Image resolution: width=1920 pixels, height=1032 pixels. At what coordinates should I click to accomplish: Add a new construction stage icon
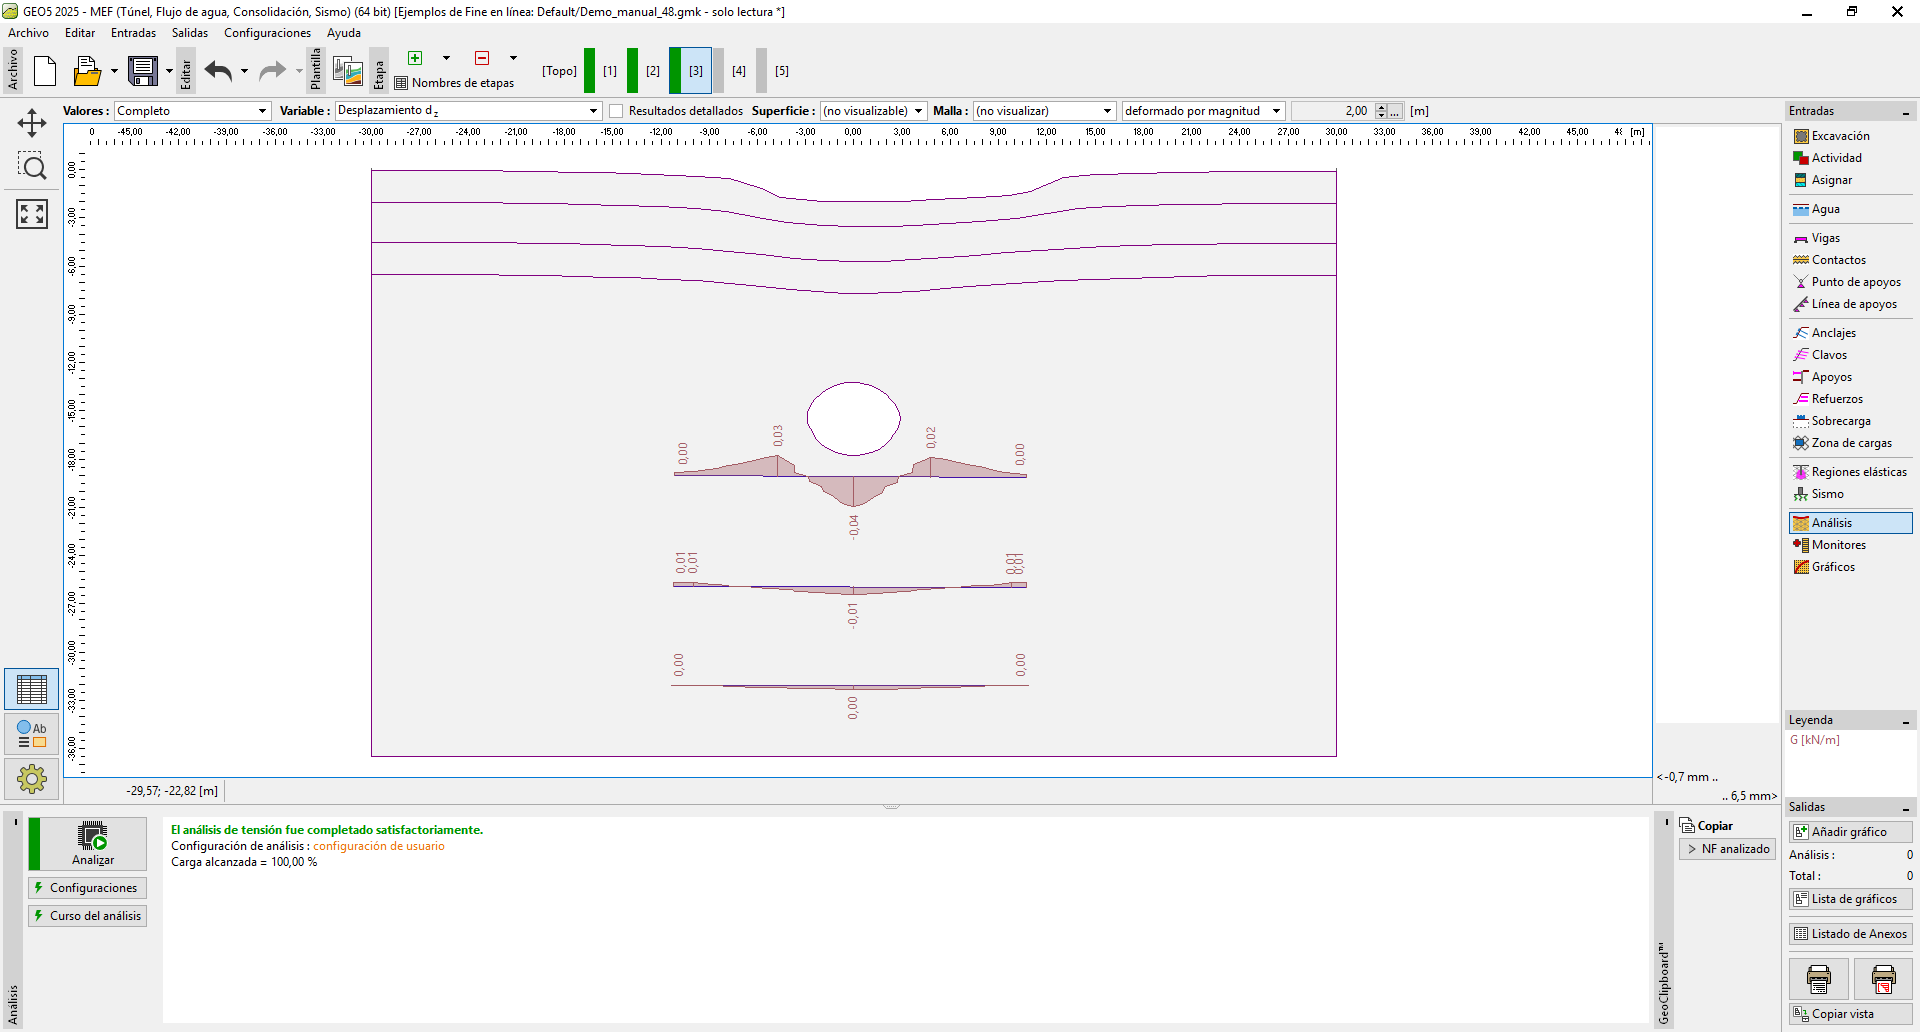415,58
